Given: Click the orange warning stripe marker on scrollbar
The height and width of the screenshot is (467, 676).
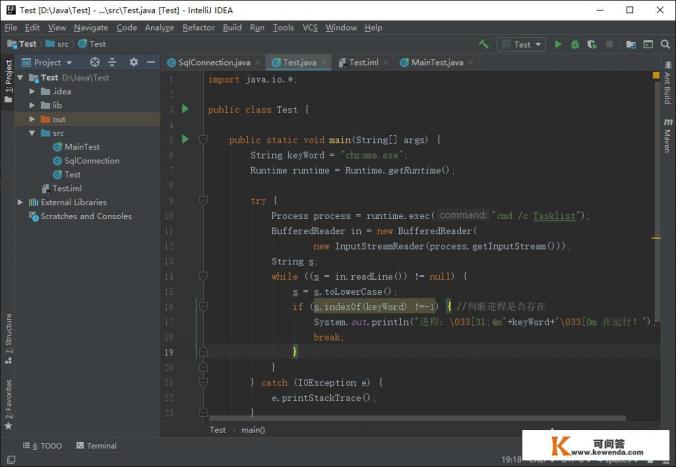Looking at the screenshot, I should point(656,238).
